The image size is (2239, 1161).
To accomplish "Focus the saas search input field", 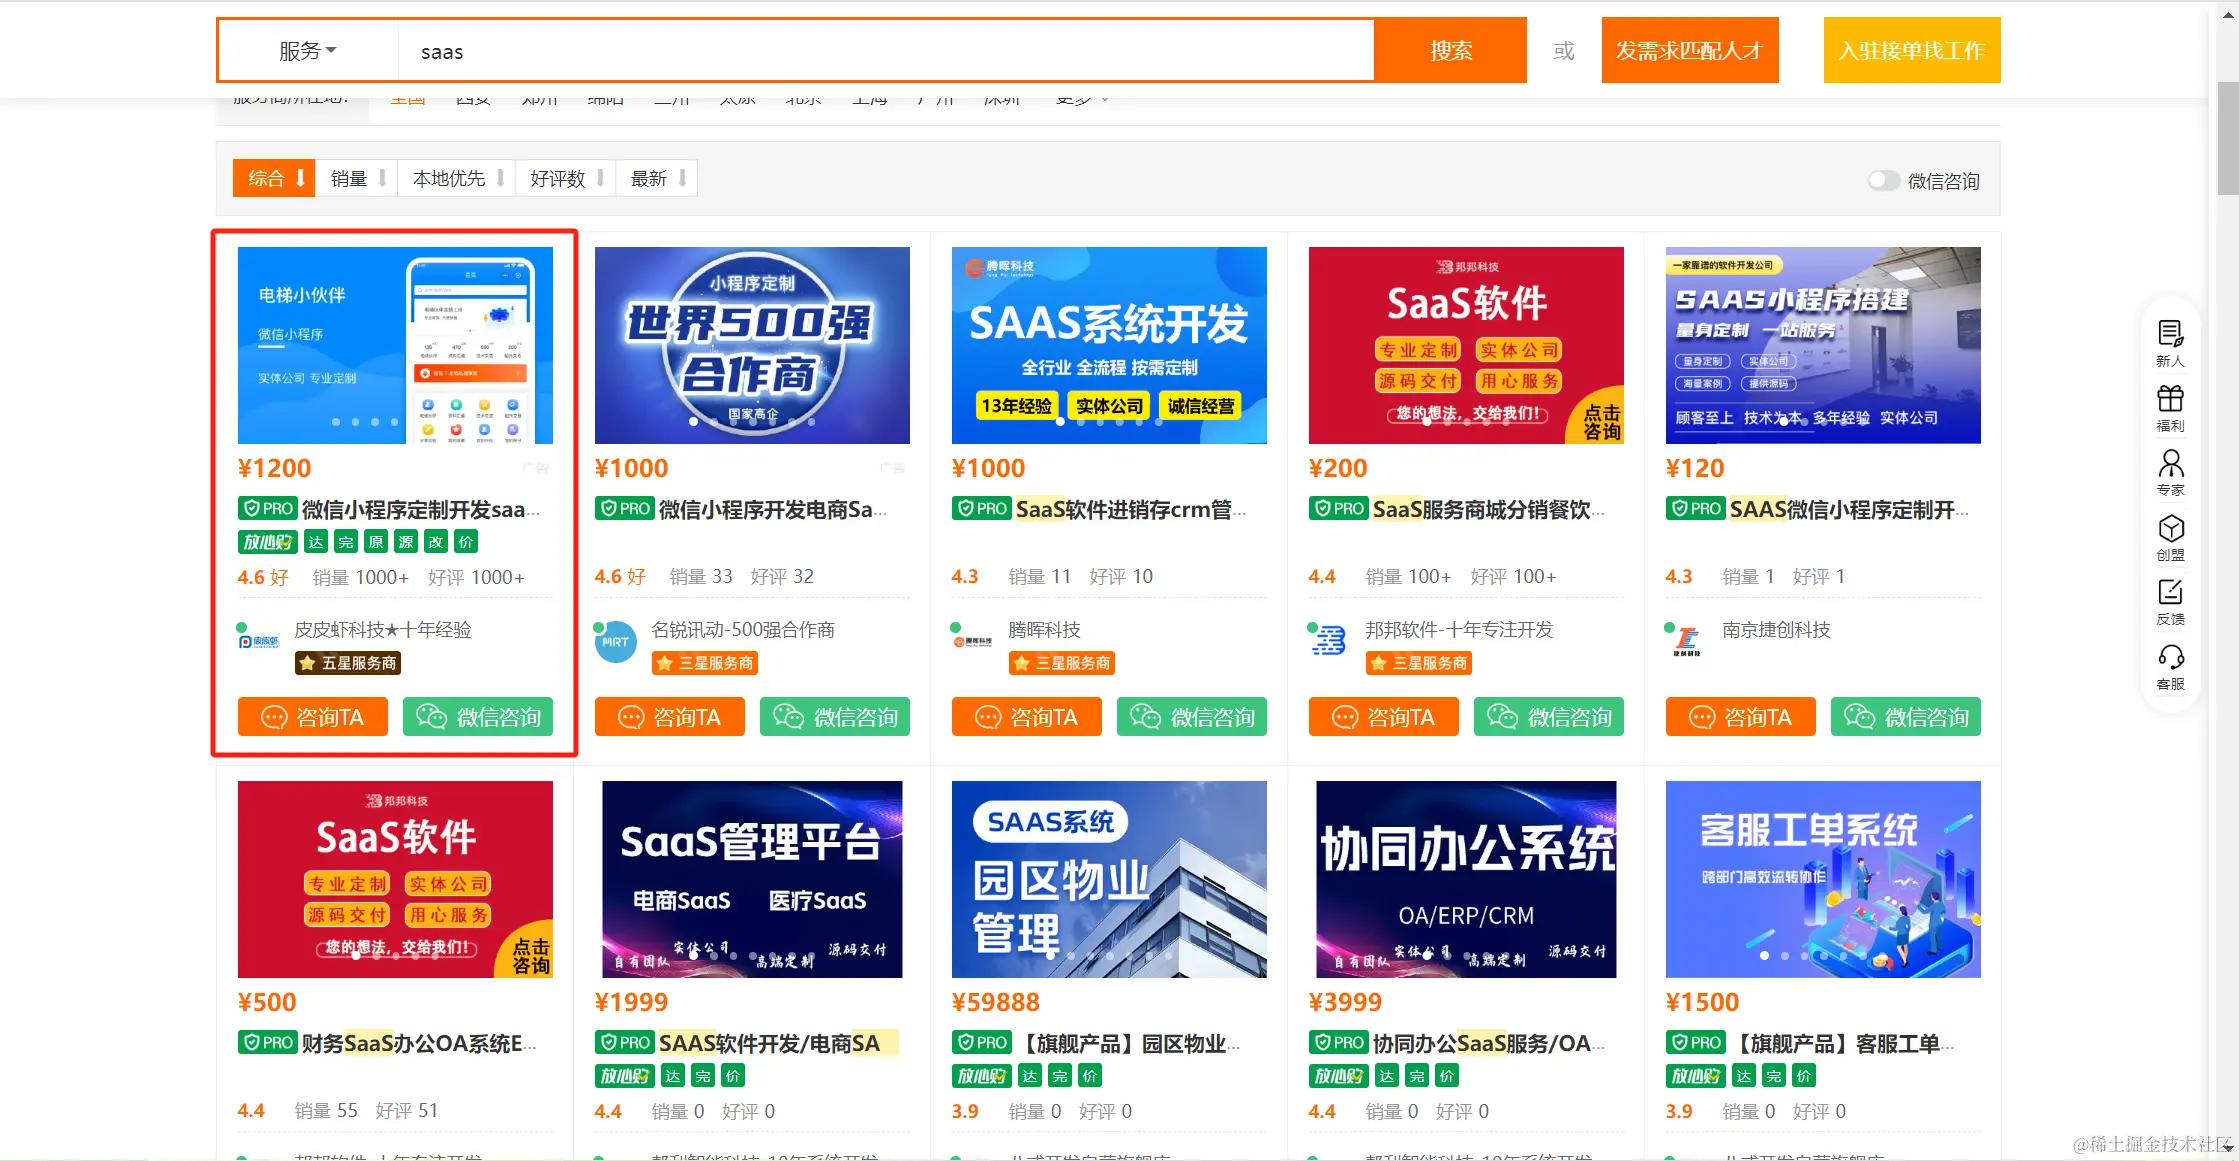I will point(885,51).
